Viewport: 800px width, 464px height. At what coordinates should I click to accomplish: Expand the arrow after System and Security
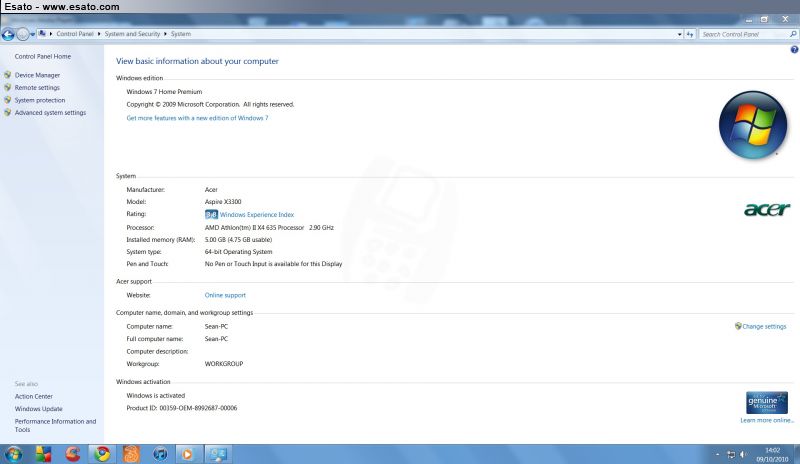click(165, 34)
